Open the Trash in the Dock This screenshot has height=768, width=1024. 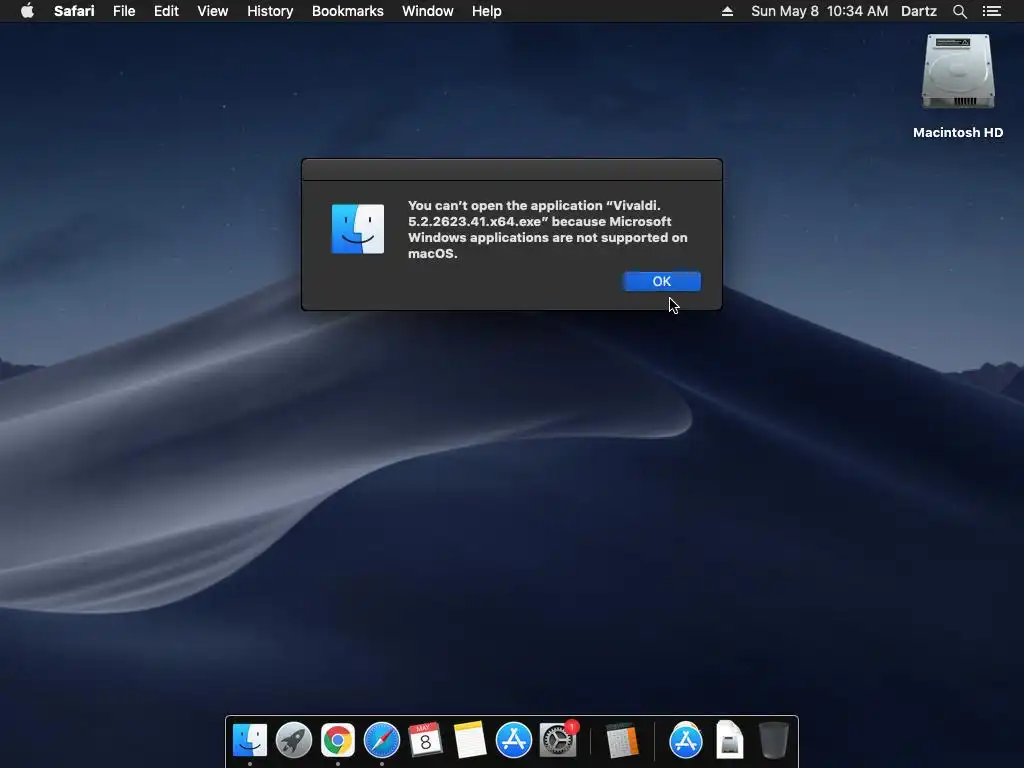tap(774, 740)
